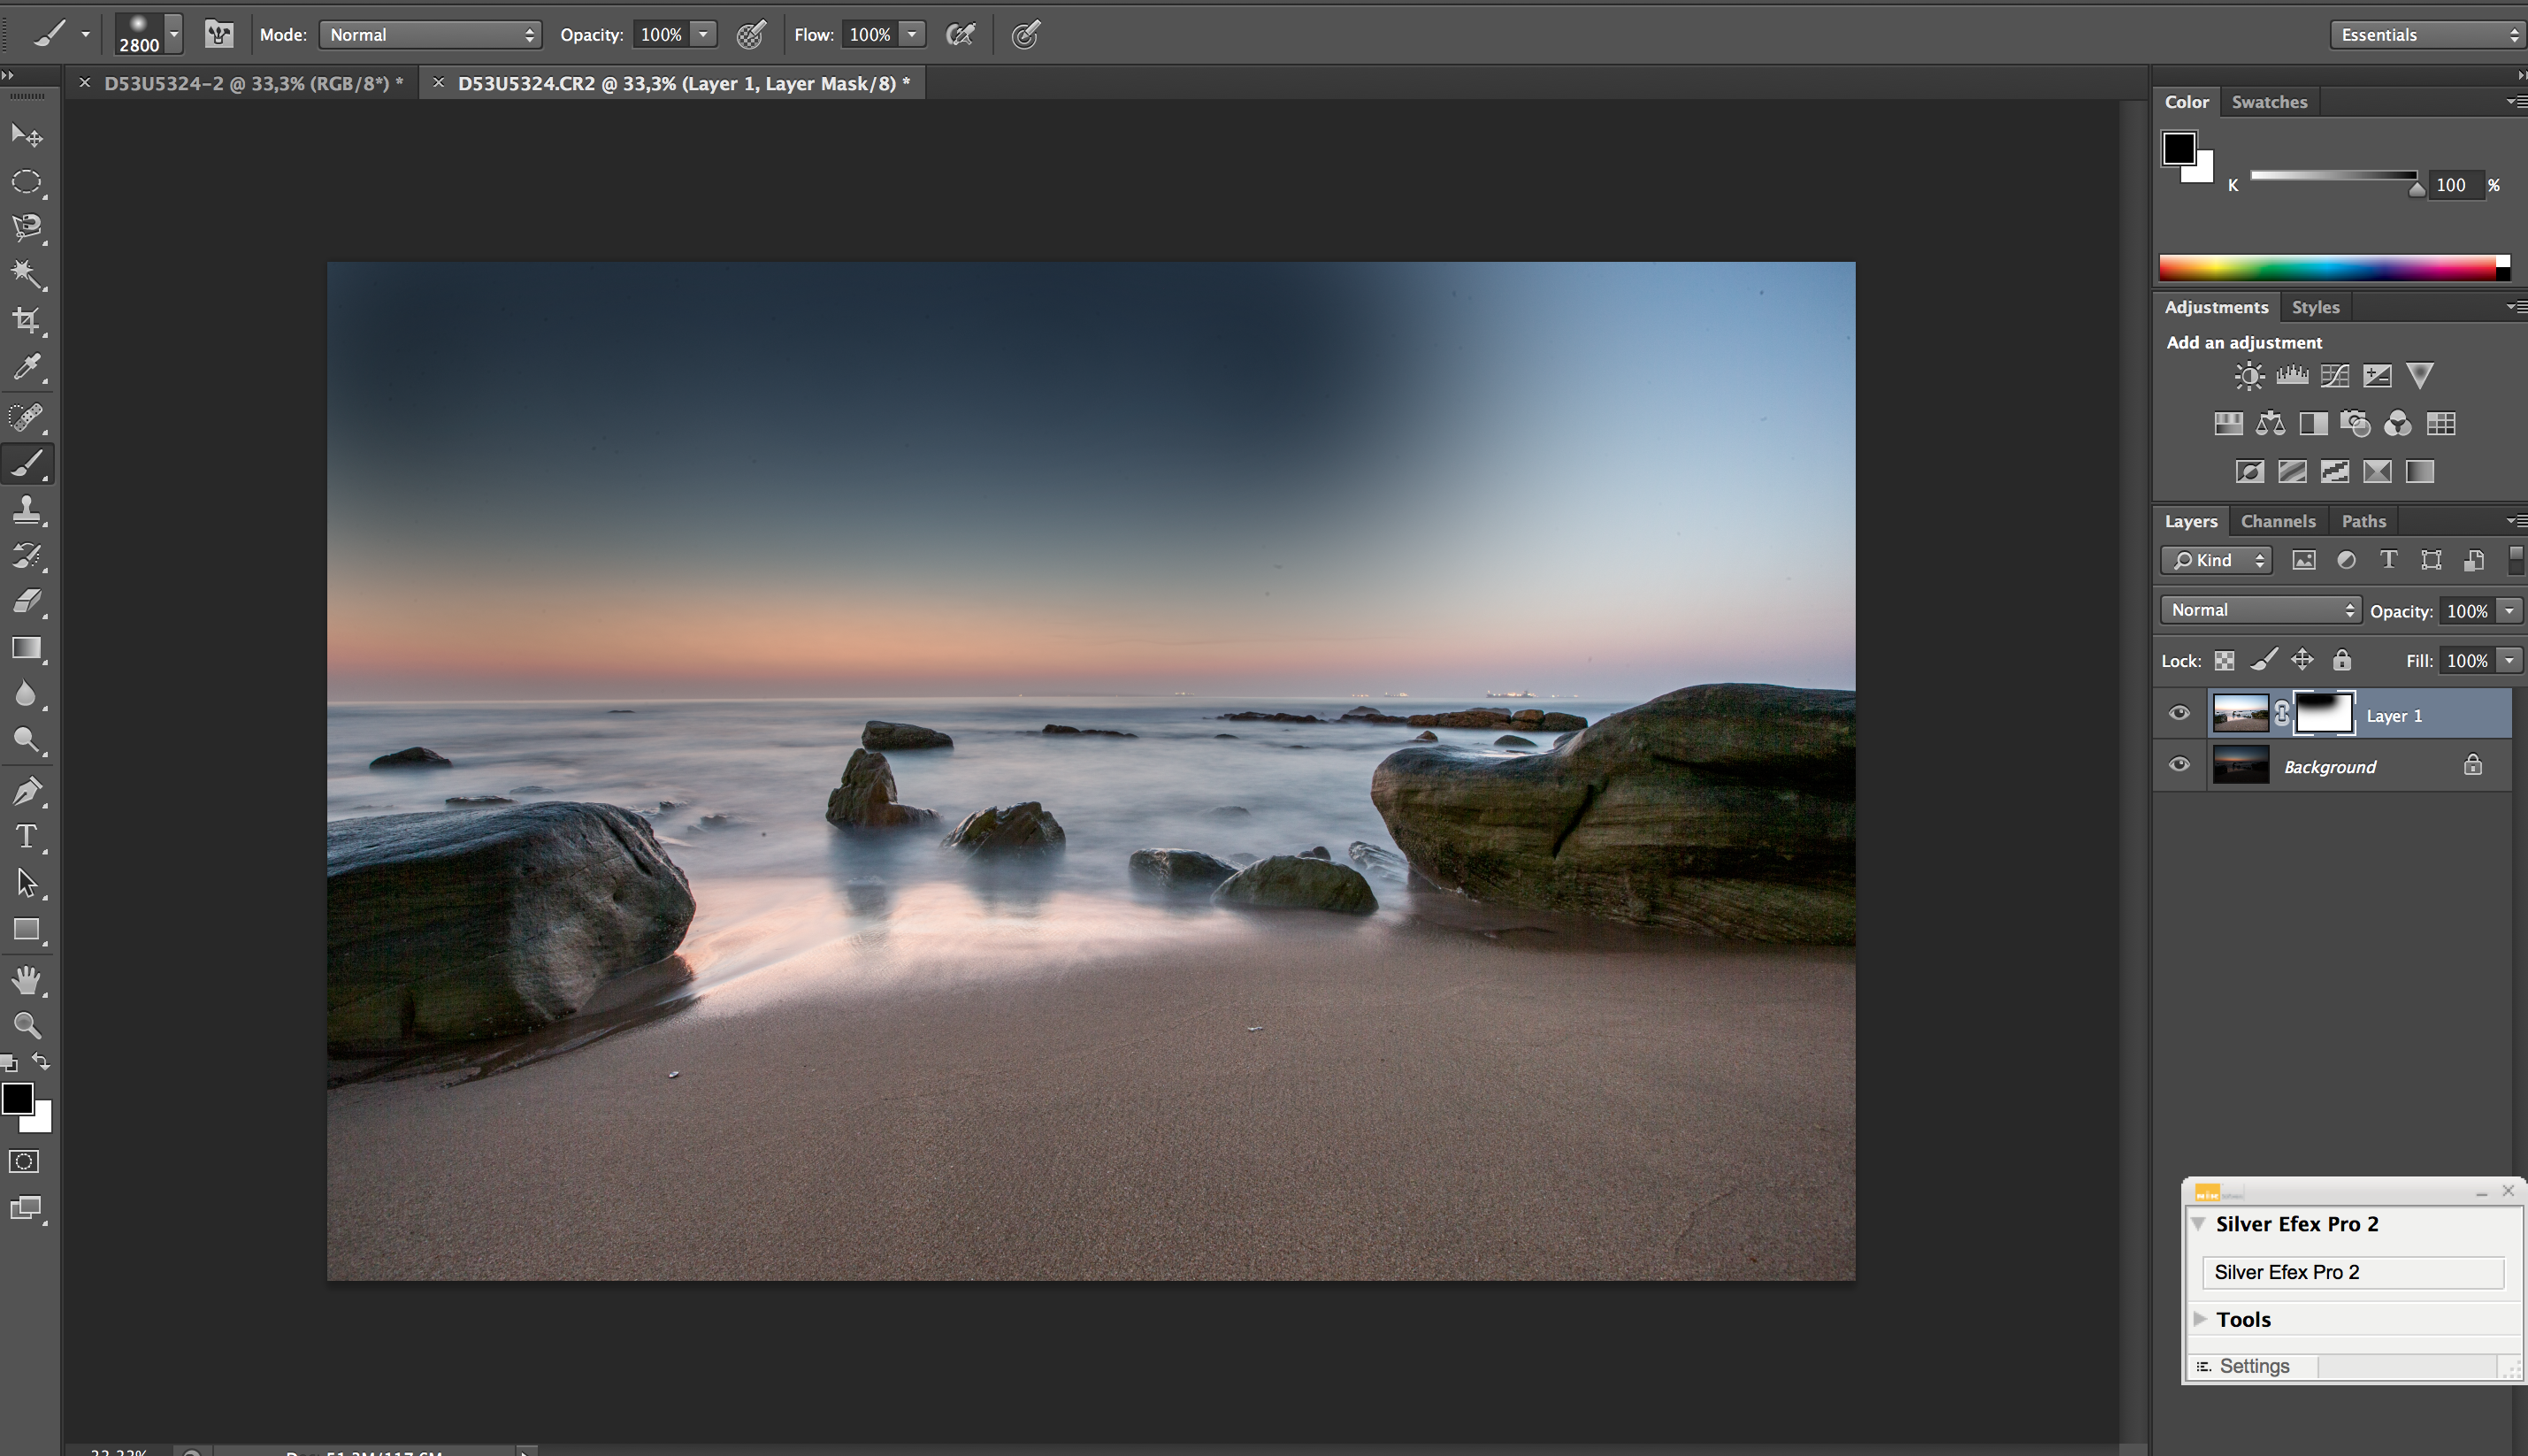Select the Clone Stamp tool
The height and width of the screenshot is (1456, 2528).
click(27, 510)
